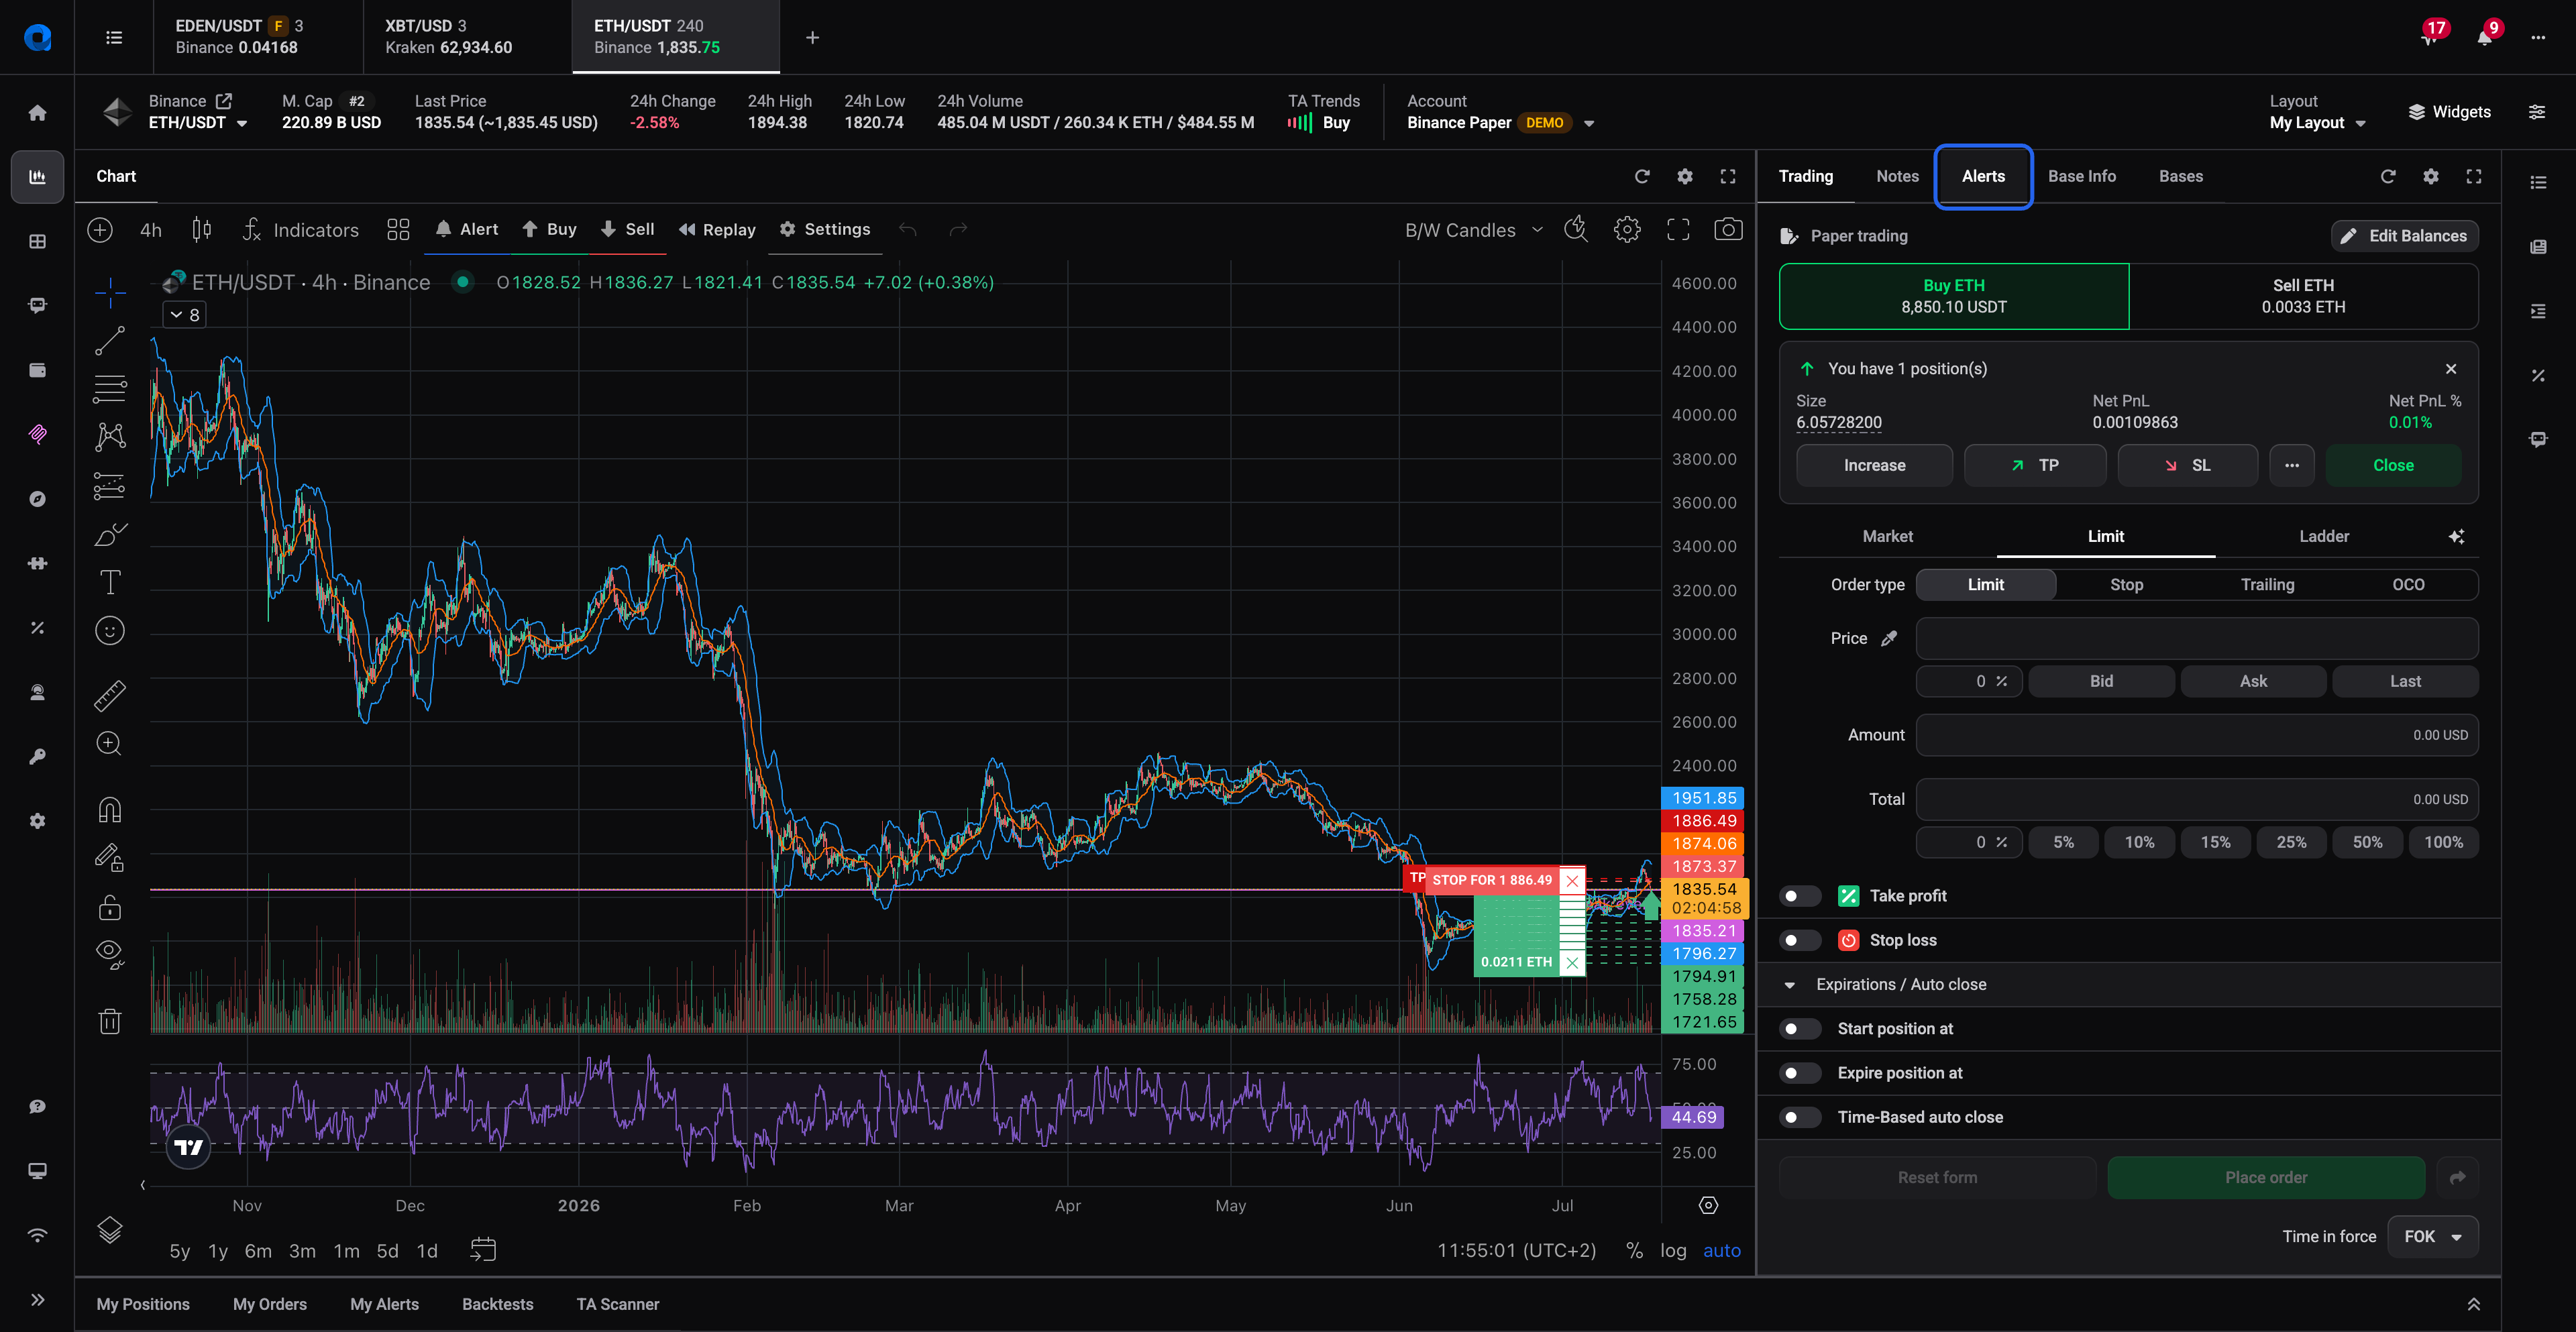2576x1332 pixels.
Task: Open the Fibonacci retracement tool group
Action: click(110, 388)
